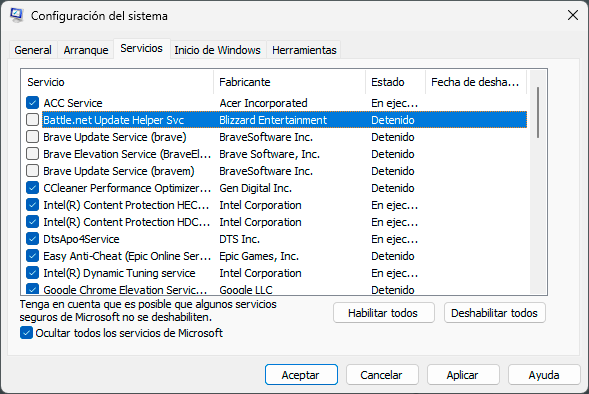
Task: Uncheck Google Chrome Elevation Service checkbox
Action: (x=32, y=289)
